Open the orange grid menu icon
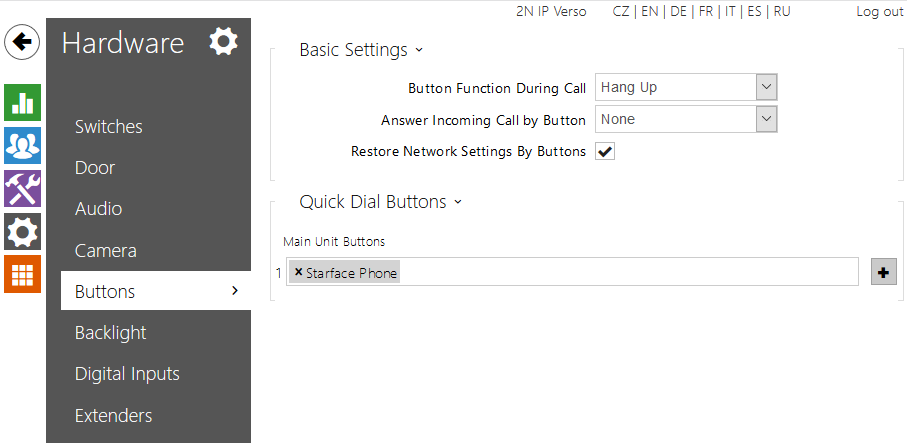Image resolution: width=907 pixels, height=443 pixels. coord(22,274)
